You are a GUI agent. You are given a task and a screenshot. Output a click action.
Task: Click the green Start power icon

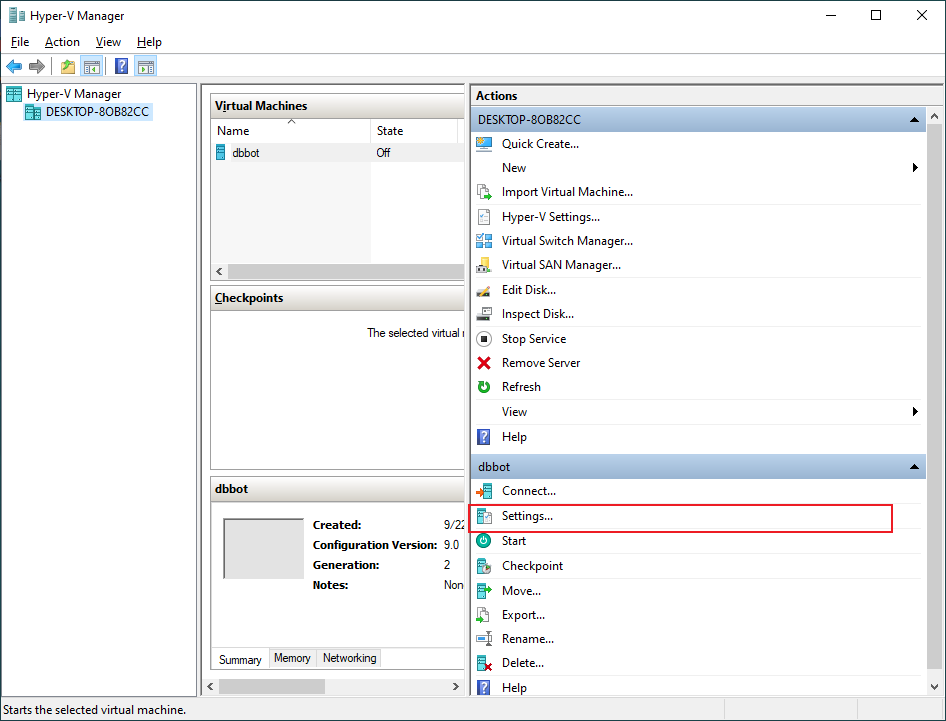coord(484,541)
